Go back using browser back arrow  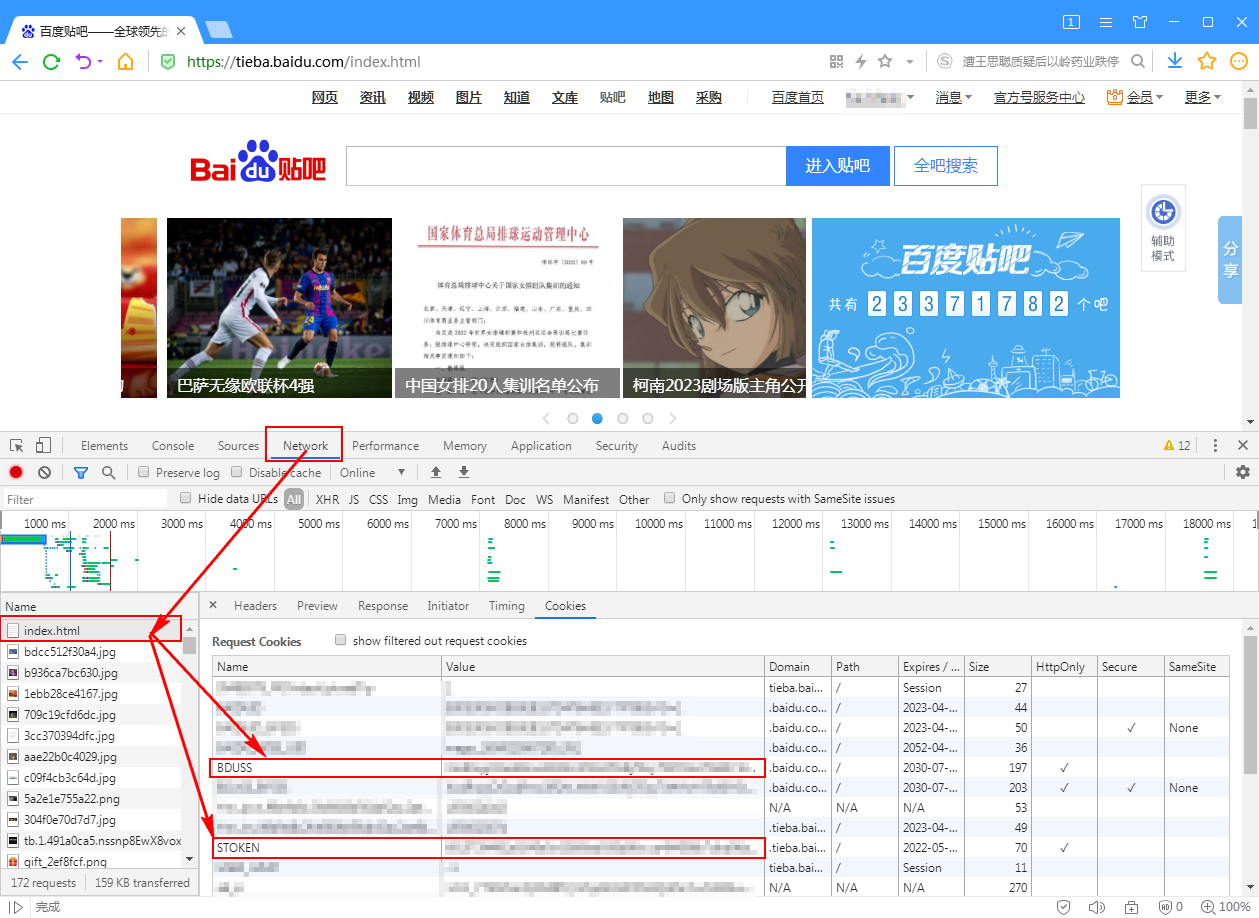click(x=20, y=62)
